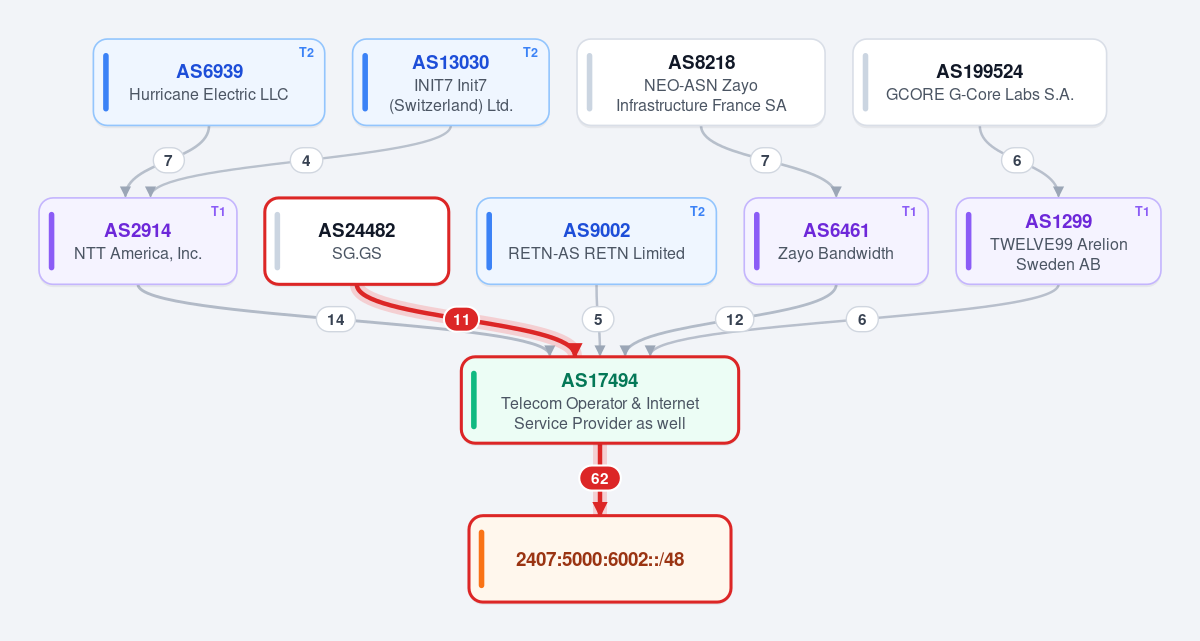This screenshot has height=641, width=1200.
Task: Click the AS13030 Init7 node
Action: click(450, 82)
